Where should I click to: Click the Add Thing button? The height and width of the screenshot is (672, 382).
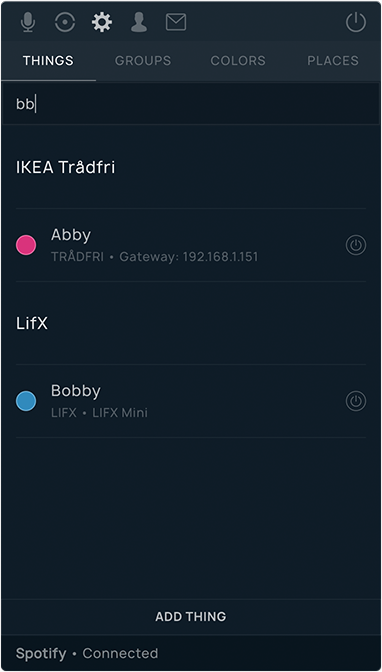pos(191,617)
